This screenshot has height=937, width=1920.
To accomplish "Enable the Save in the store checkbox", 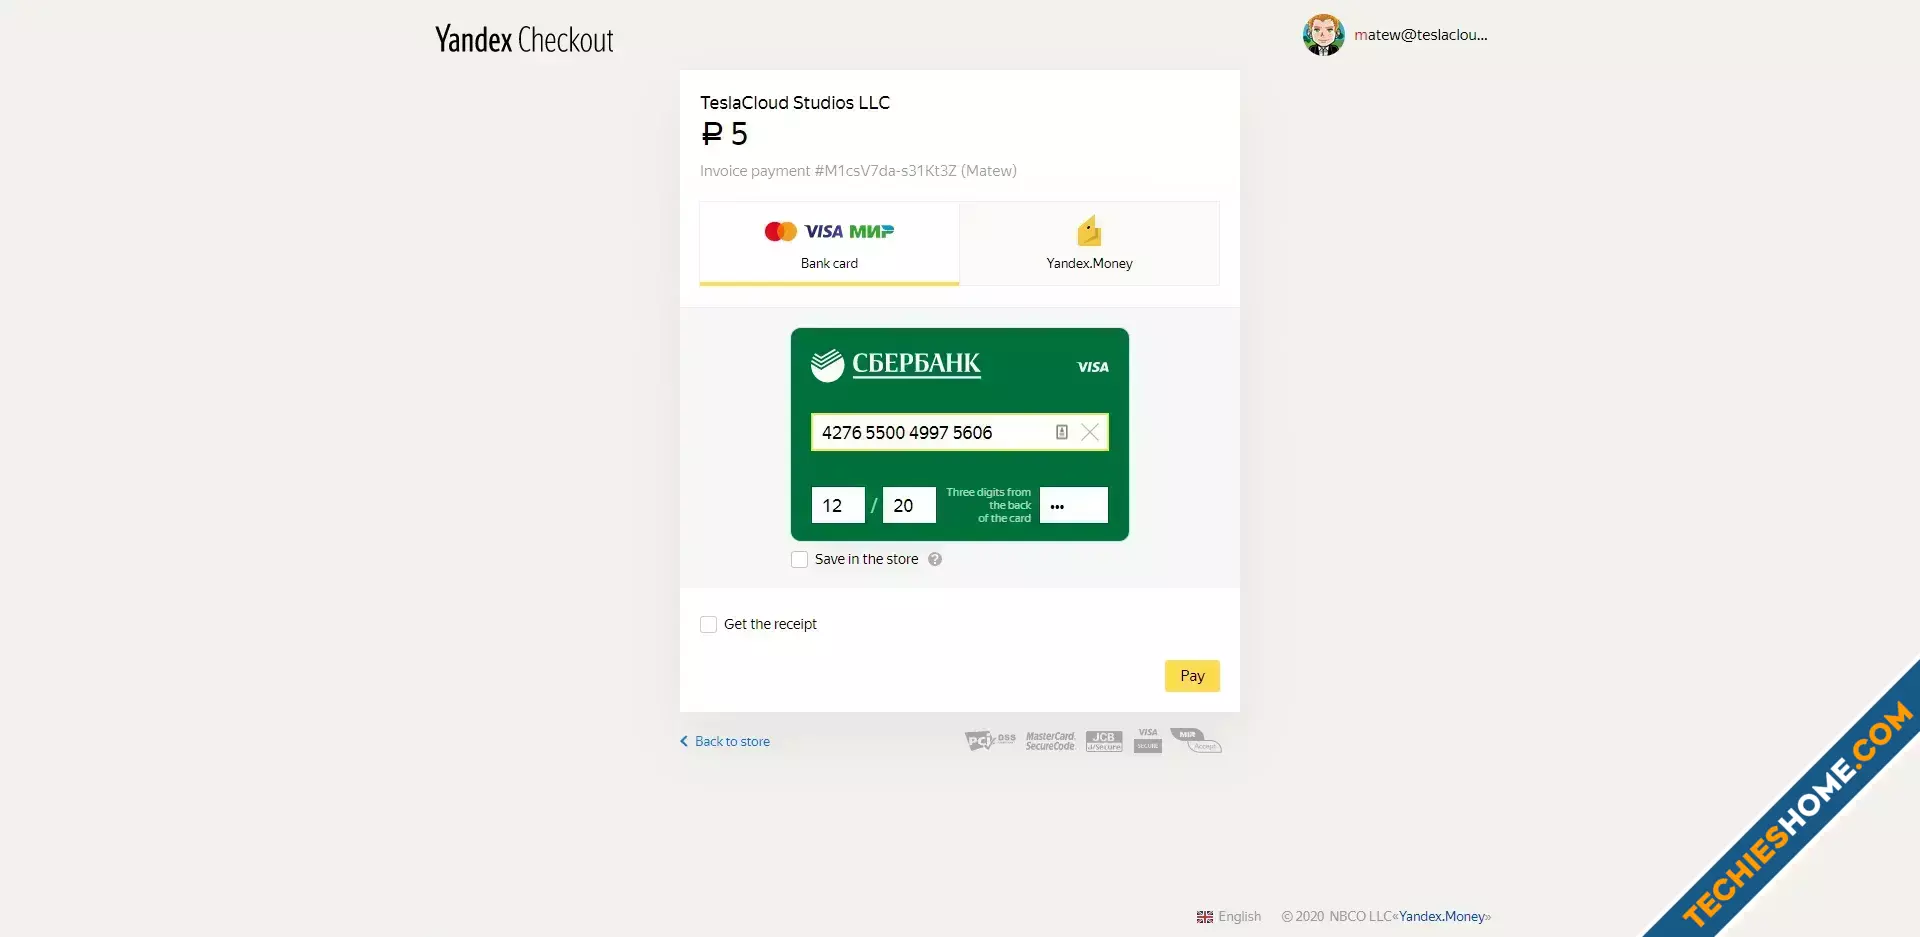I will tap(799, 559).
